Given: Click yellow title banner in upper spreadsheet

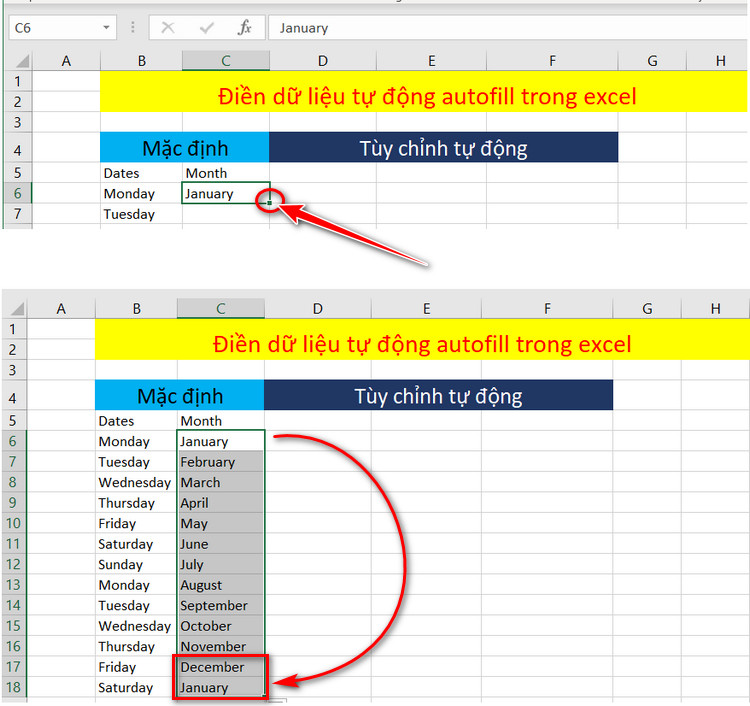Looking at the screenshot, I should click(424, 91).
